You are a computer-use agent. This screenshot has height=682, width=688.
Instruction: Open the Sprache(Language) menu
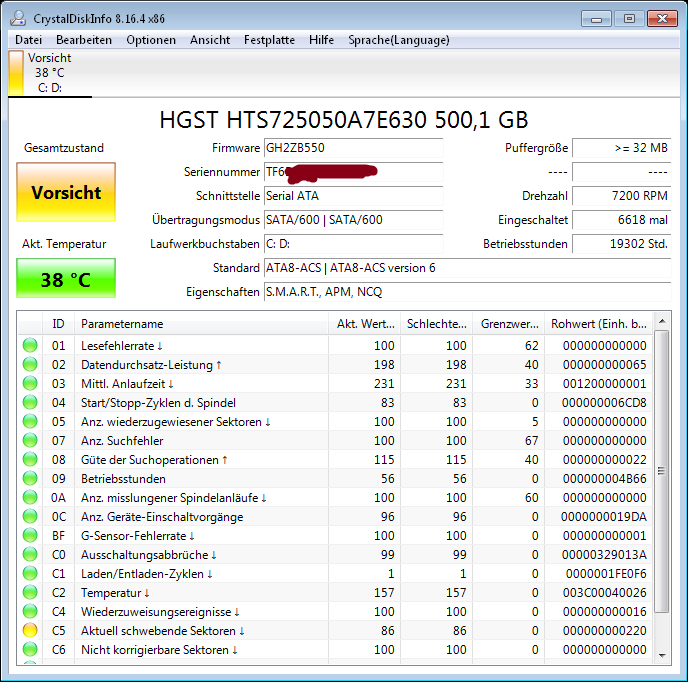pyautogui.click(x=399, y=40)
